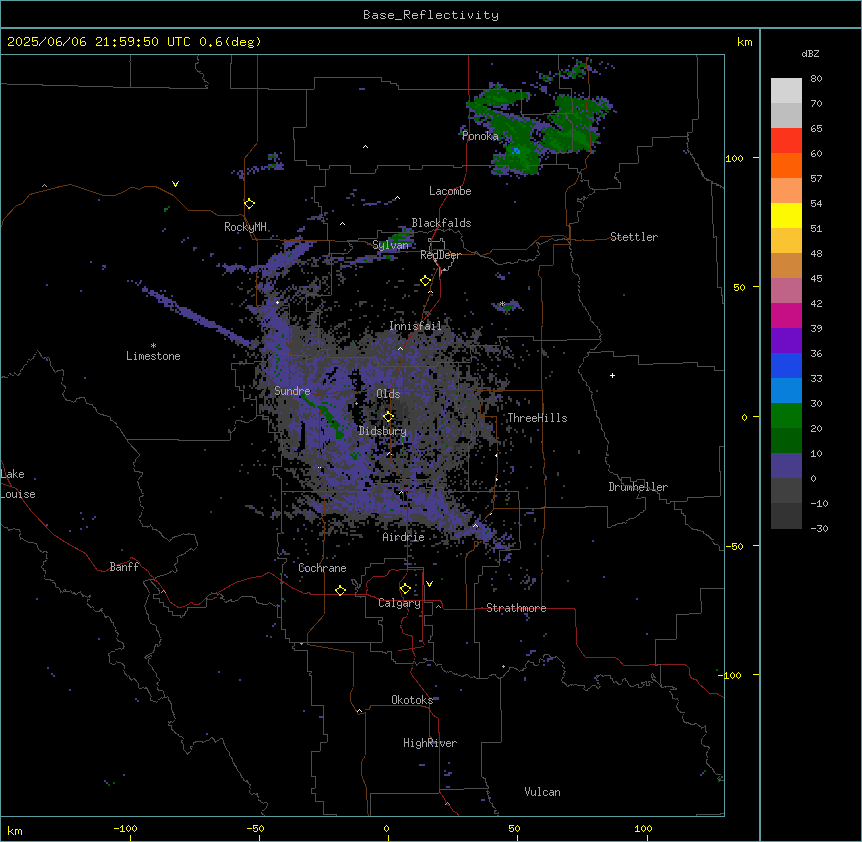
Task: Click the Base_Reflectivity title
Action: (x=431, y=15)
